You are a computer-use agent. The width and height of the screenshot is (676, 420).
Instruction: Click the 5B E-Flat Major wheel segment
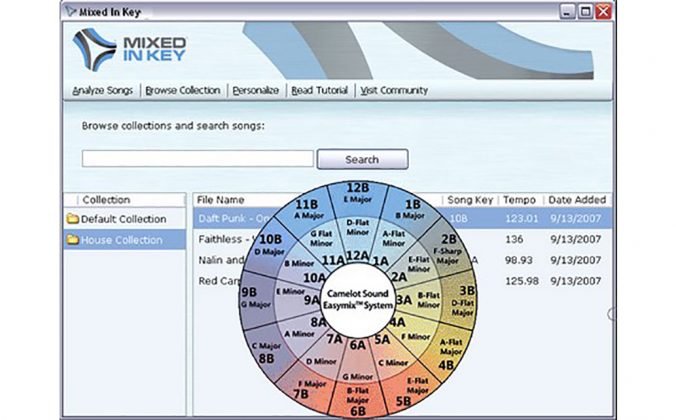[412, 390]
